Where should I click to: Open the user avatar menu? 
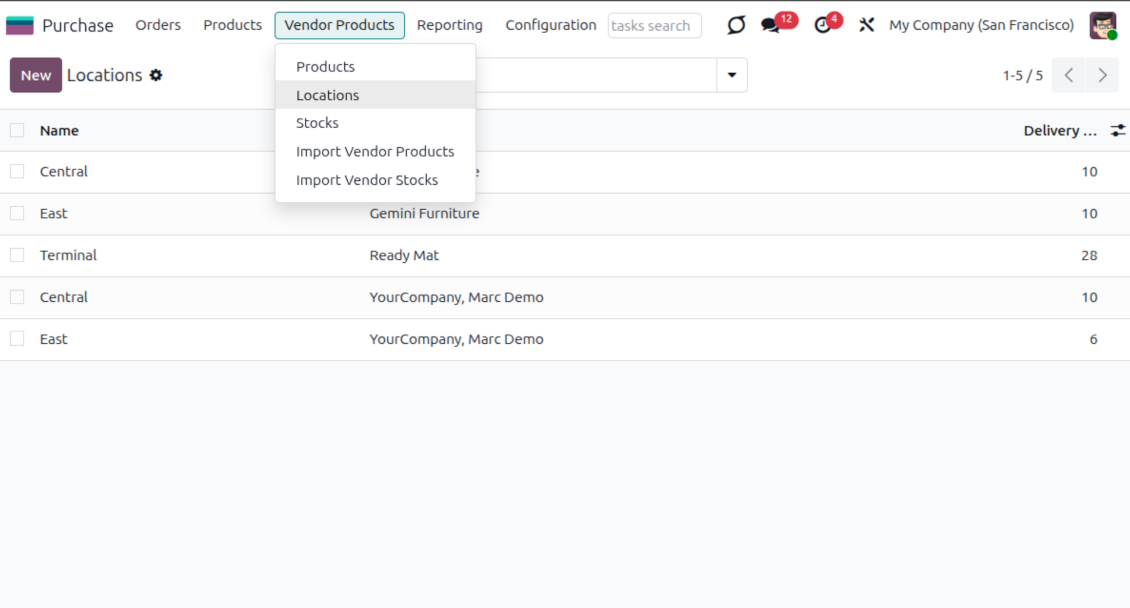1103,25
